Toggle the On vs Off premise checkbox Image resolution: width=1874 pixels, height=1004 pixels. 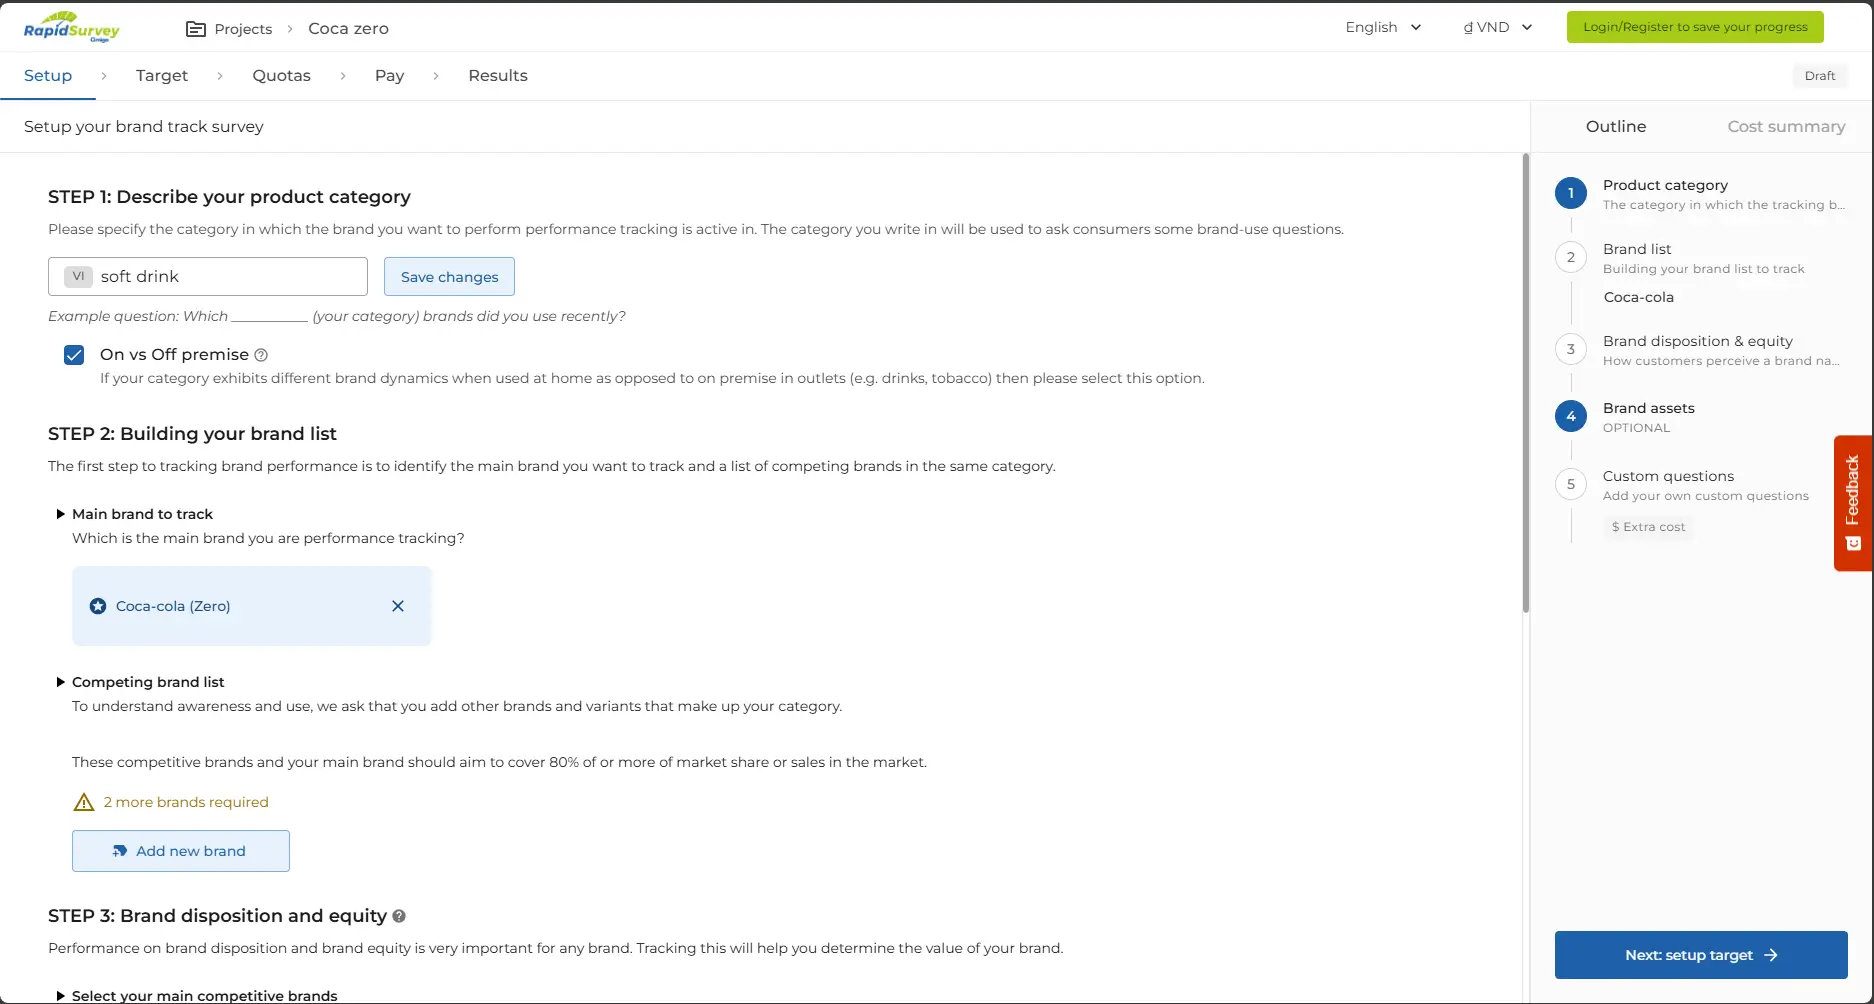pyautogui.click(x=74, y=355)
